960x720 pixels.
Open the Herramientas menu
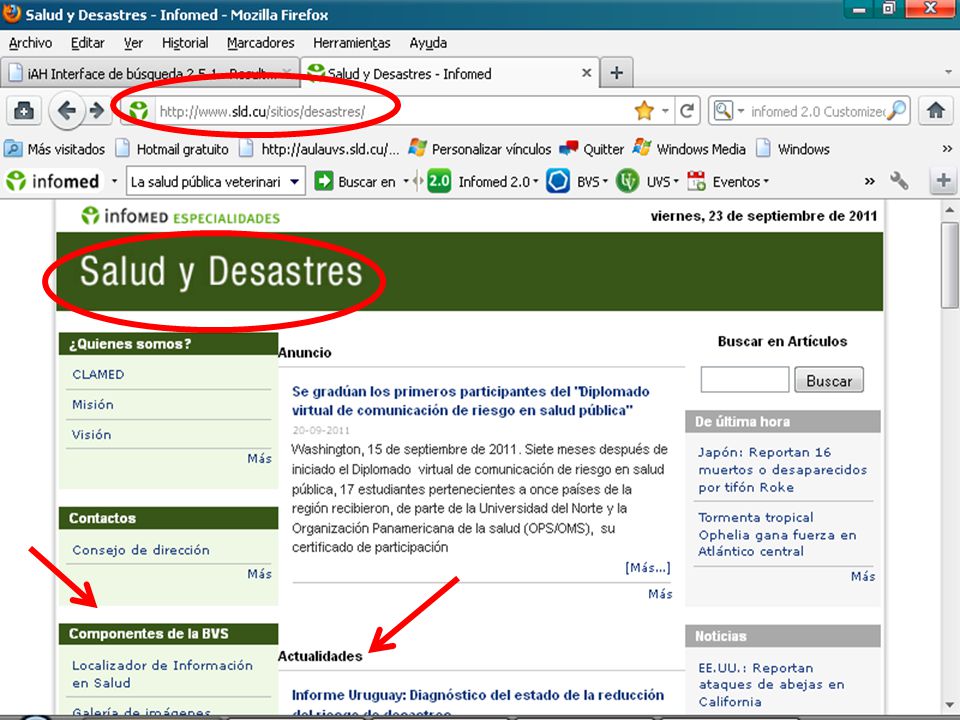click(x=351, y=43)
